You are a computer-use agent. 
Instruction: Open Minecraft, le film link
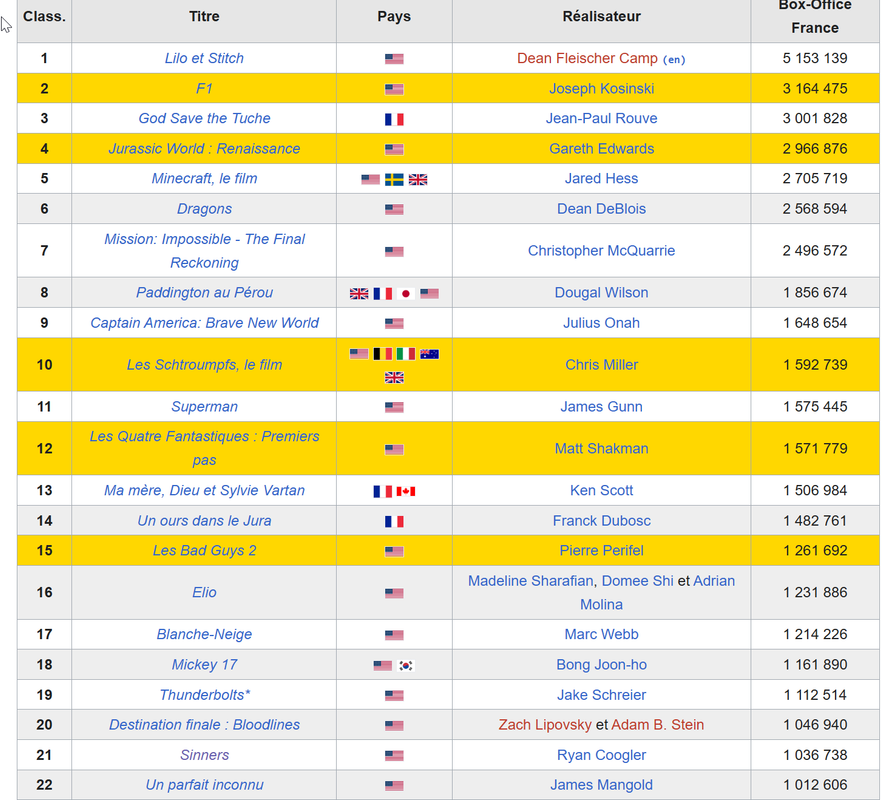click(x=204, y=179)
